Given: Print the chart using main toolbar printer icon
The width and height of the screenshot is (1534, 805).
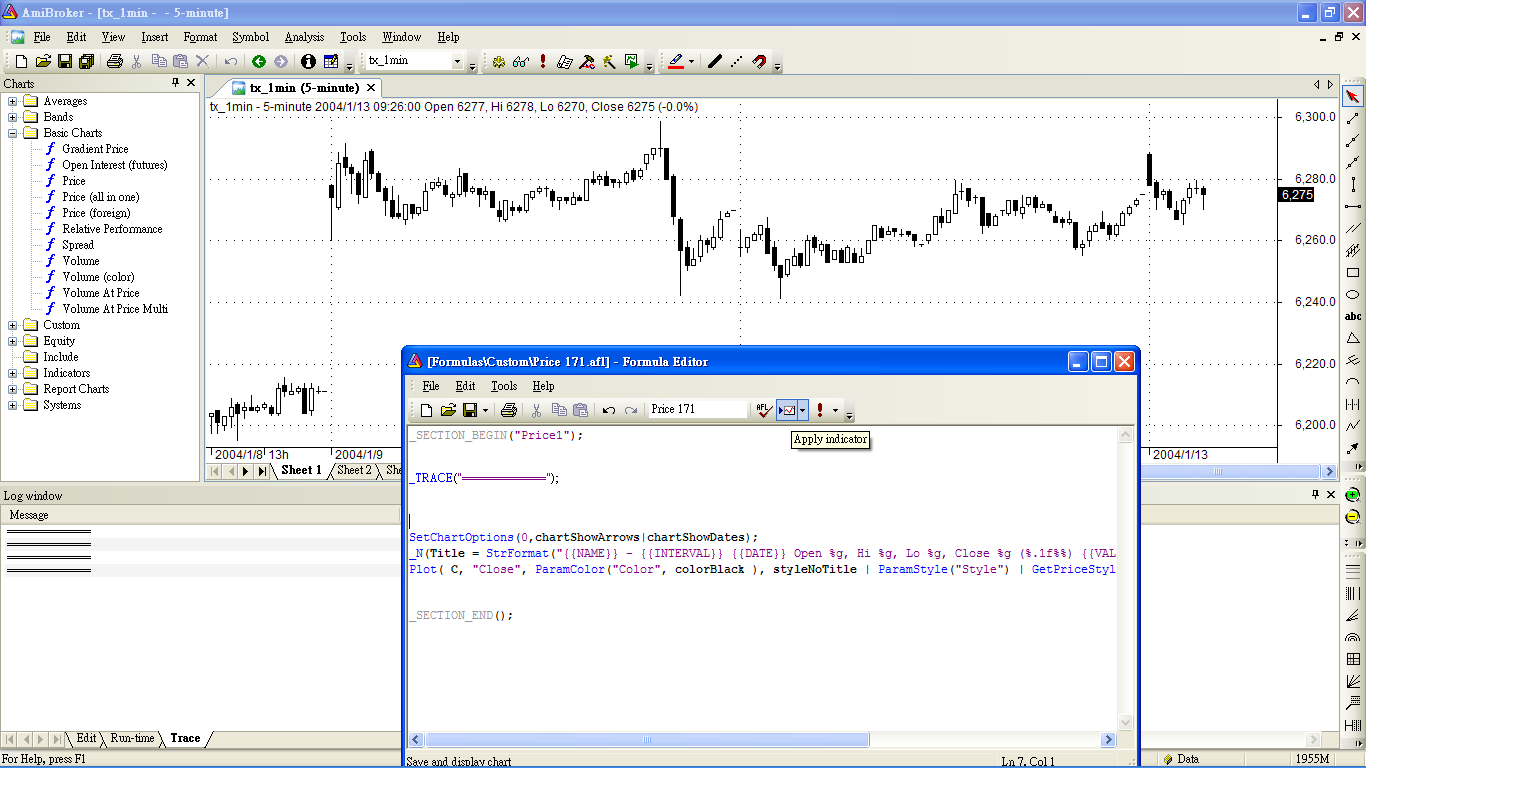Looking at the screenshot, I should (x=114, y=61).
